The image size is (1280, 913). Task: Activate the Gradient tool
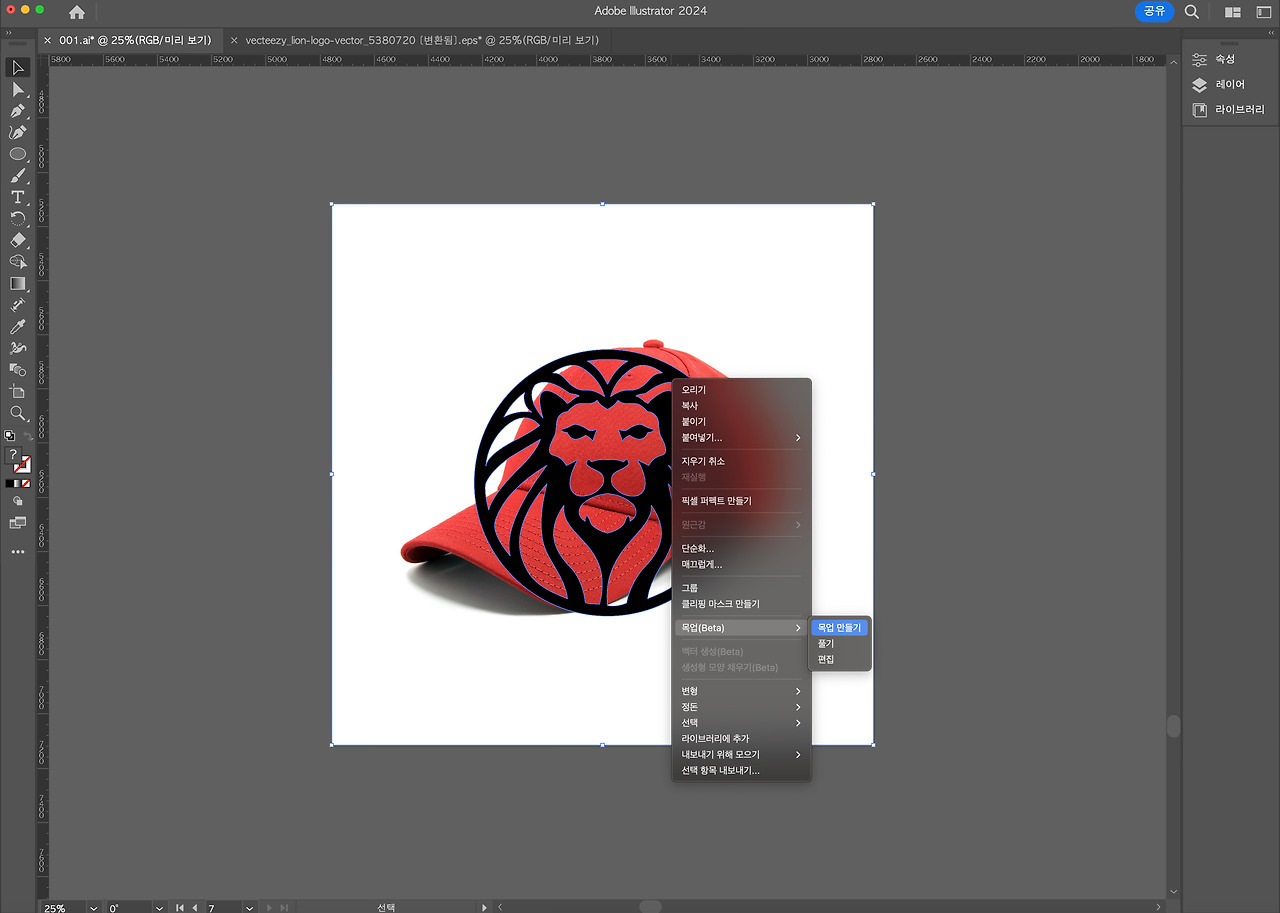point(18,283)
